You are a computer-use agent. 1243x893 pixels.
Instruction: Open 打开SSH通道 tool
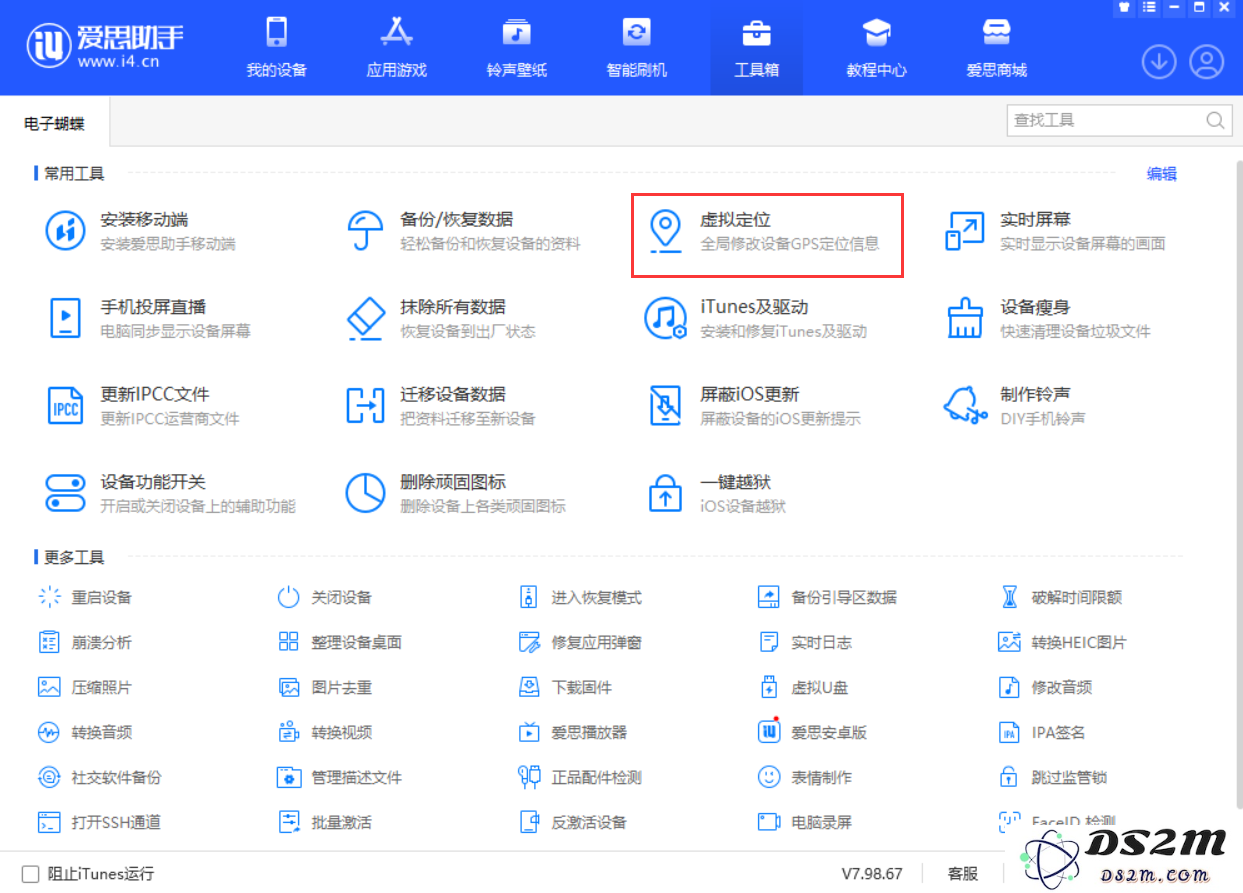100,822
